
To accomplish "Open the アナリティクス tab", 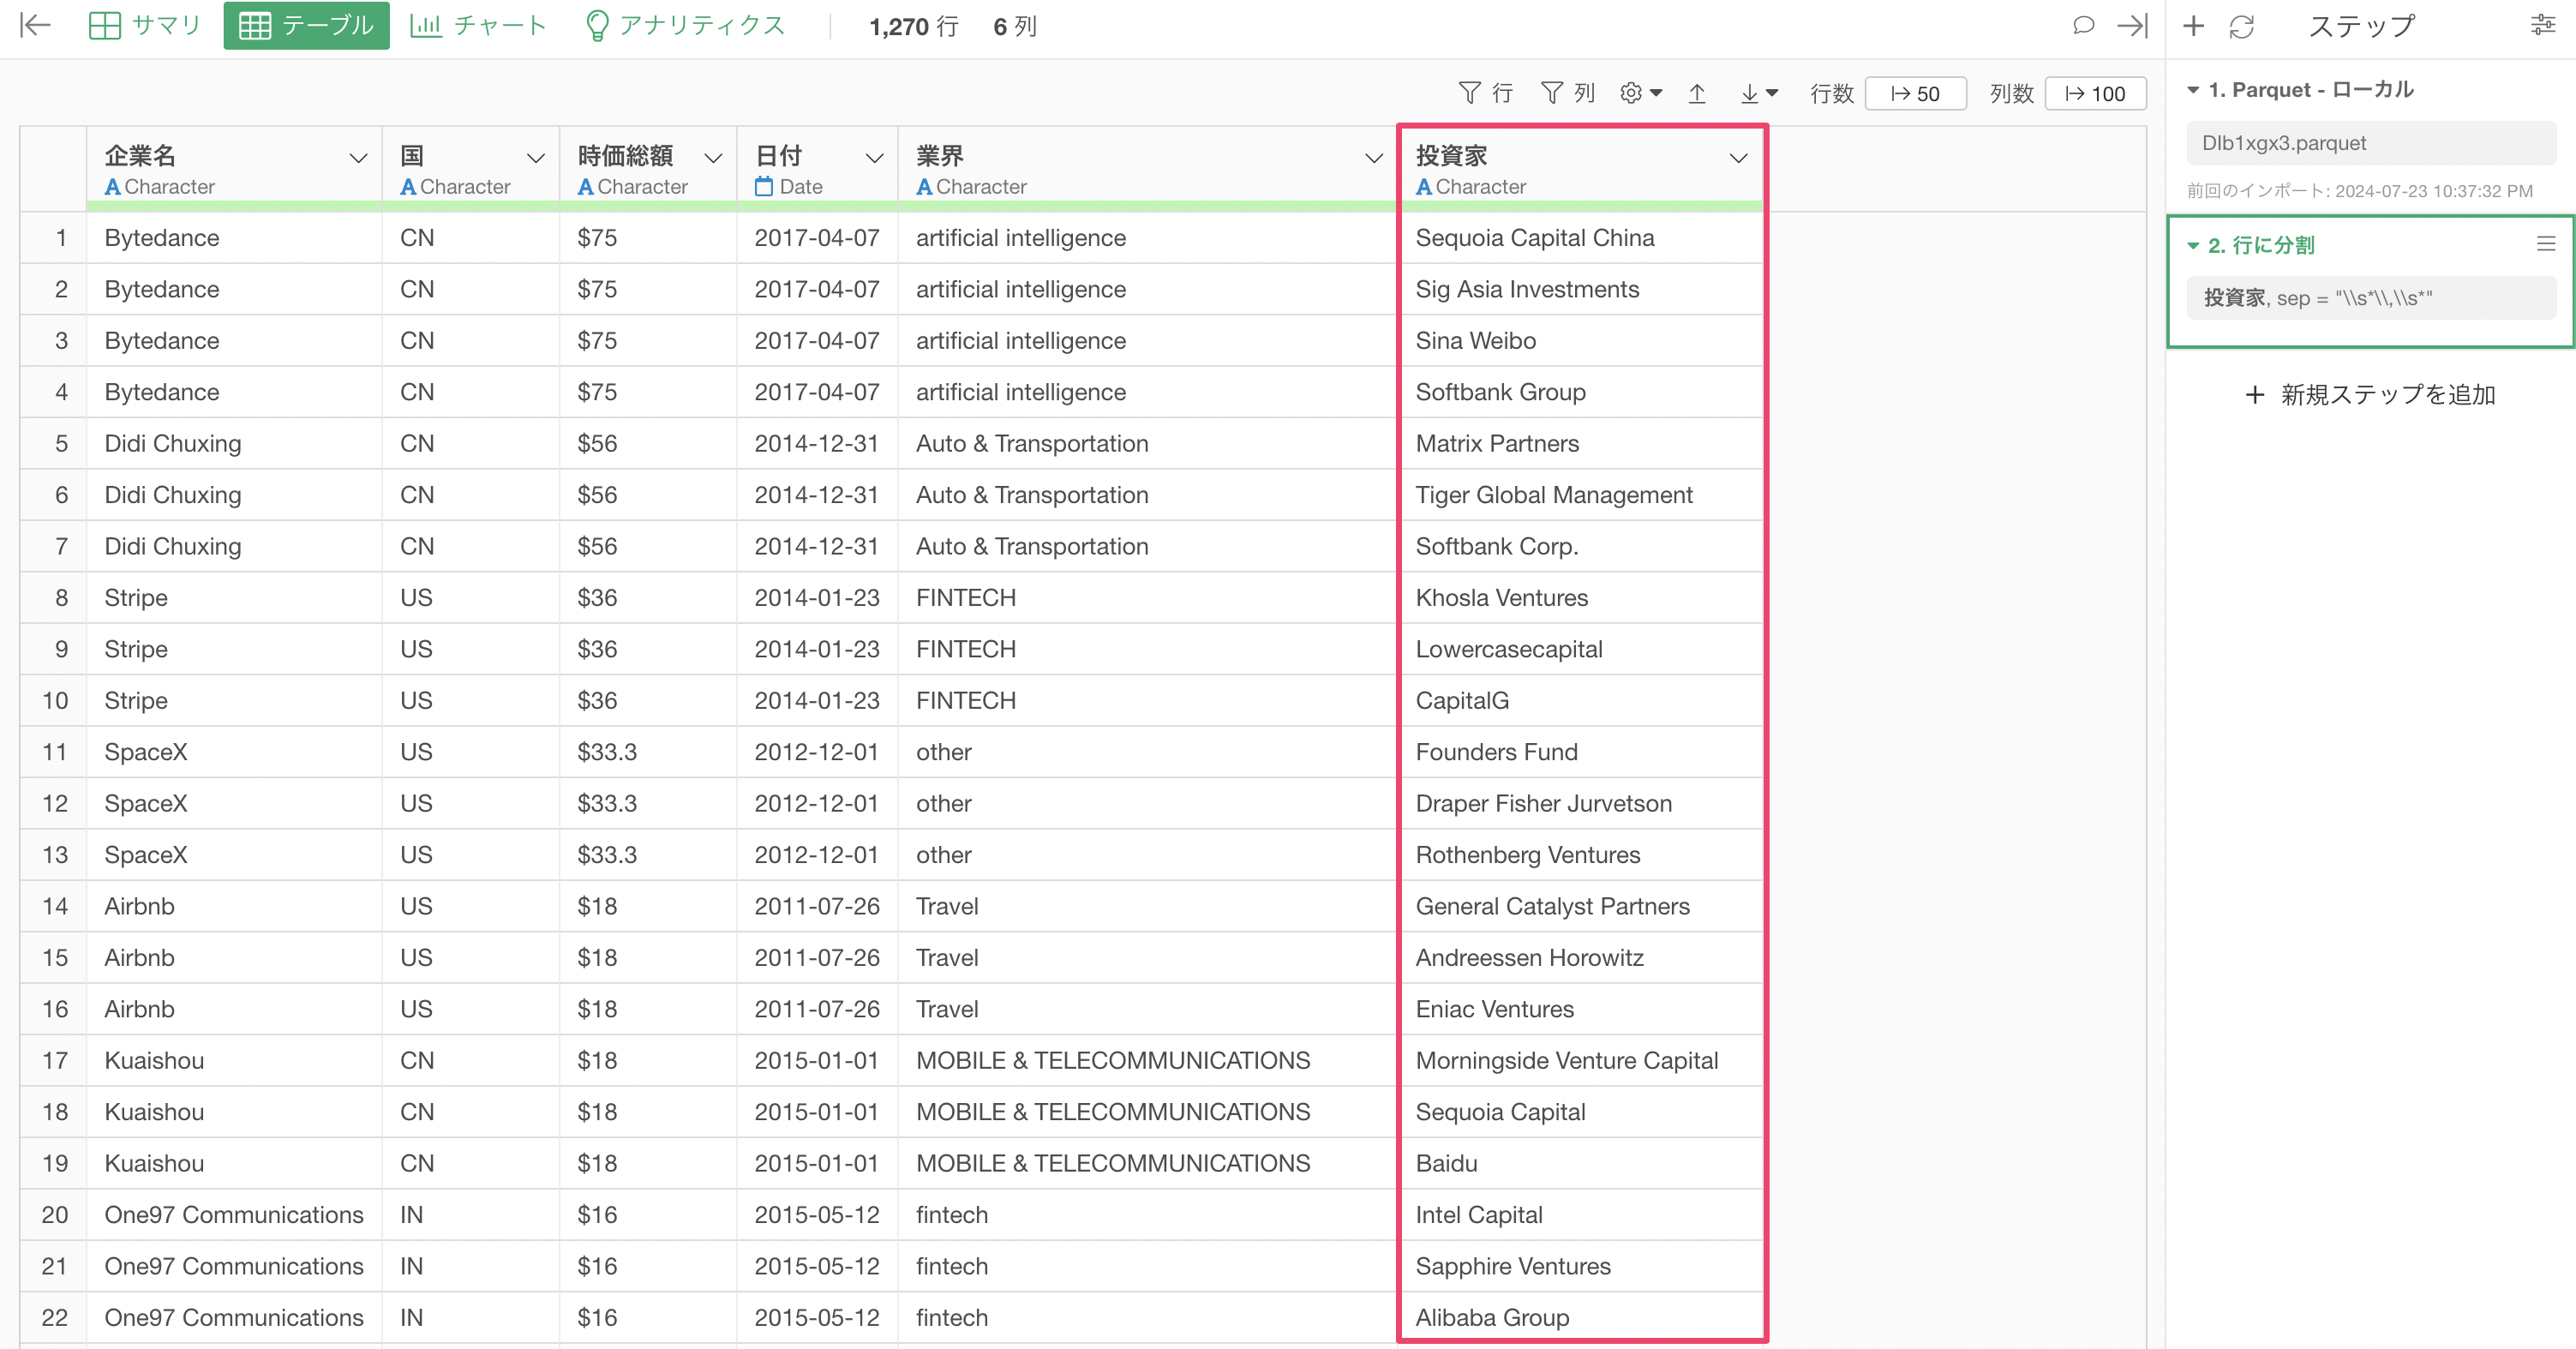I will (x=685, y=25).
